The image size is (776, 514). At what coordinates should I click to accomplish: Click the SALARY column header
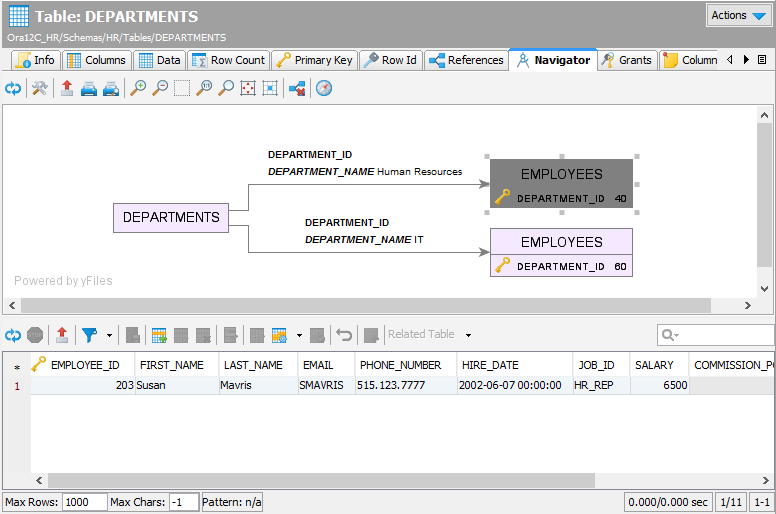(x=654, y=365)
